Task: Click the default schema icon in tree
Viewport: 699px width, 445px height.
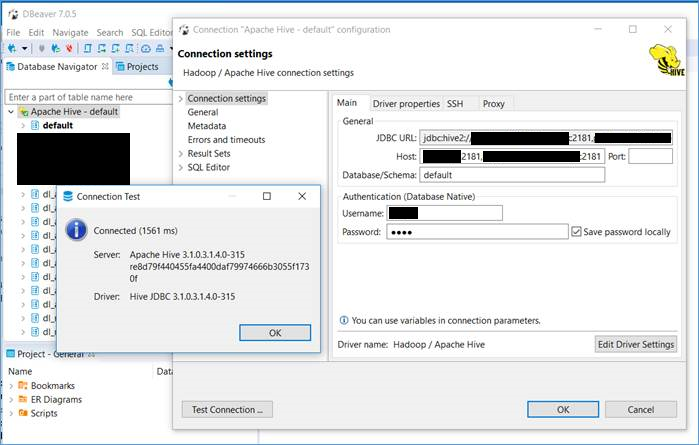Action: [x=35, y=125]
